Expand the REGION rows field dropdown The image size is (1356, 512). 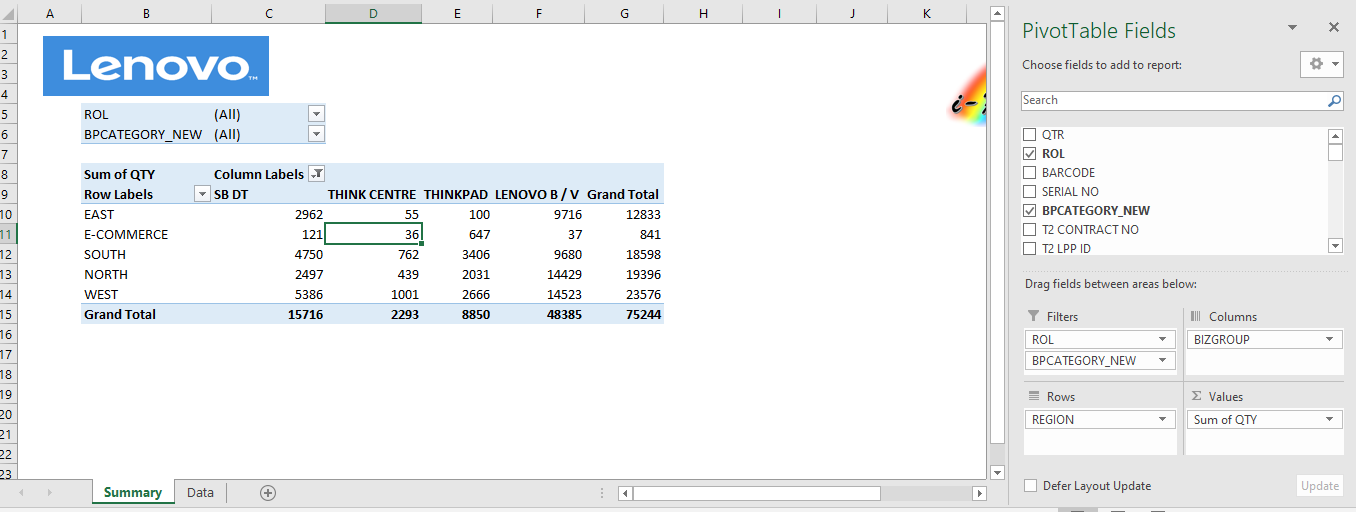[x=1164, y=420]
